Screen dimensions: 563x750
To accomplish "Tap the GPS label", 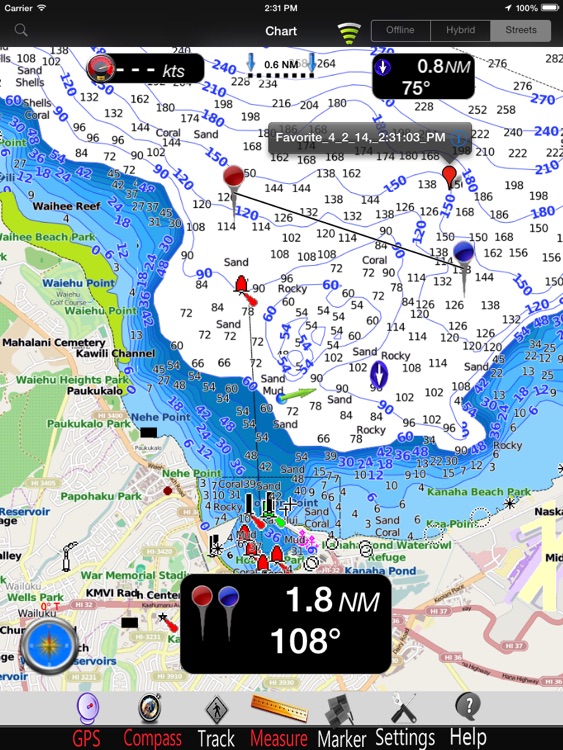I will [87, 738].
